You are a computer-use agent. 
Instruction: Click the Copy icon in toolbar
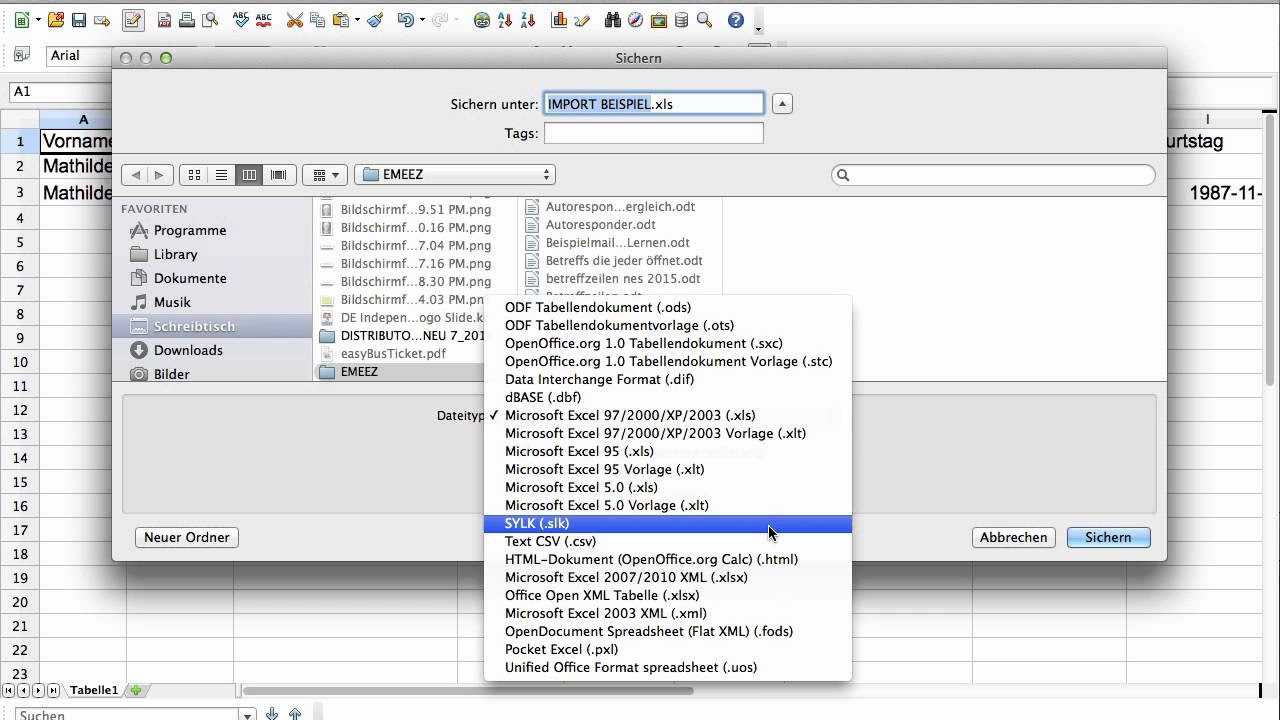[317, 19]
